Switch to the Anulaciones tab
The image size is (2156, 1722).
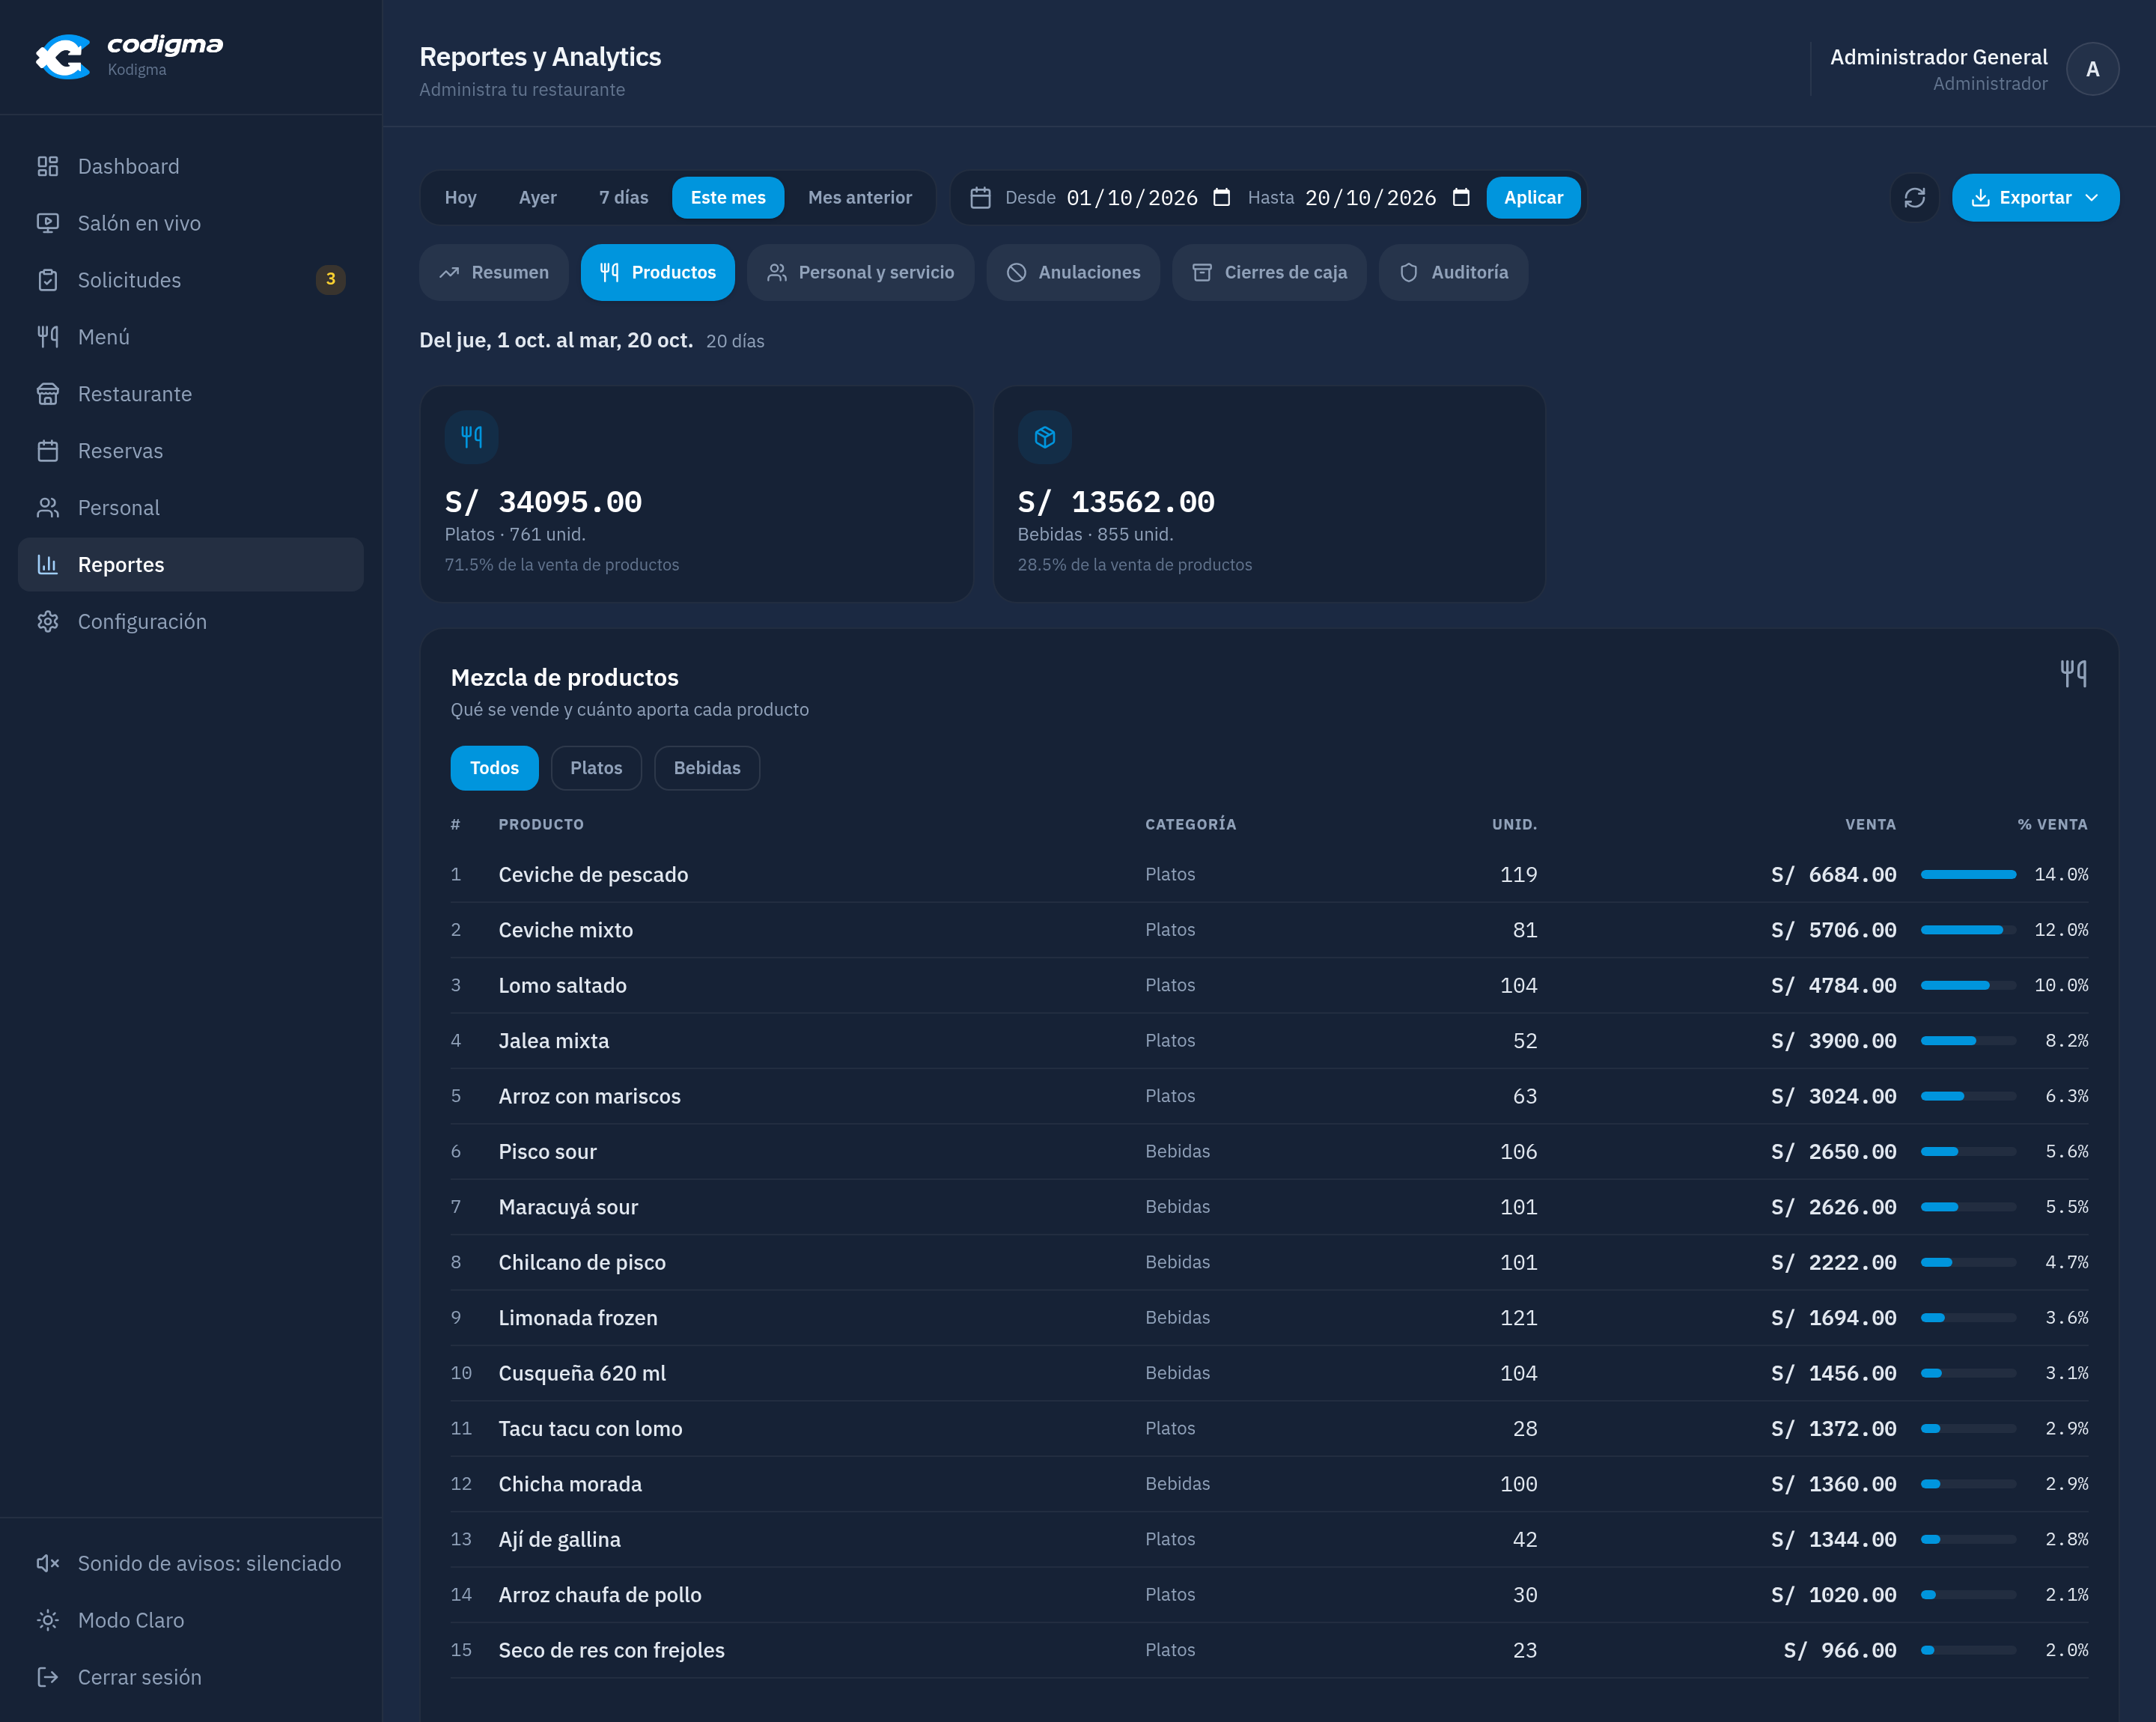1073,272
